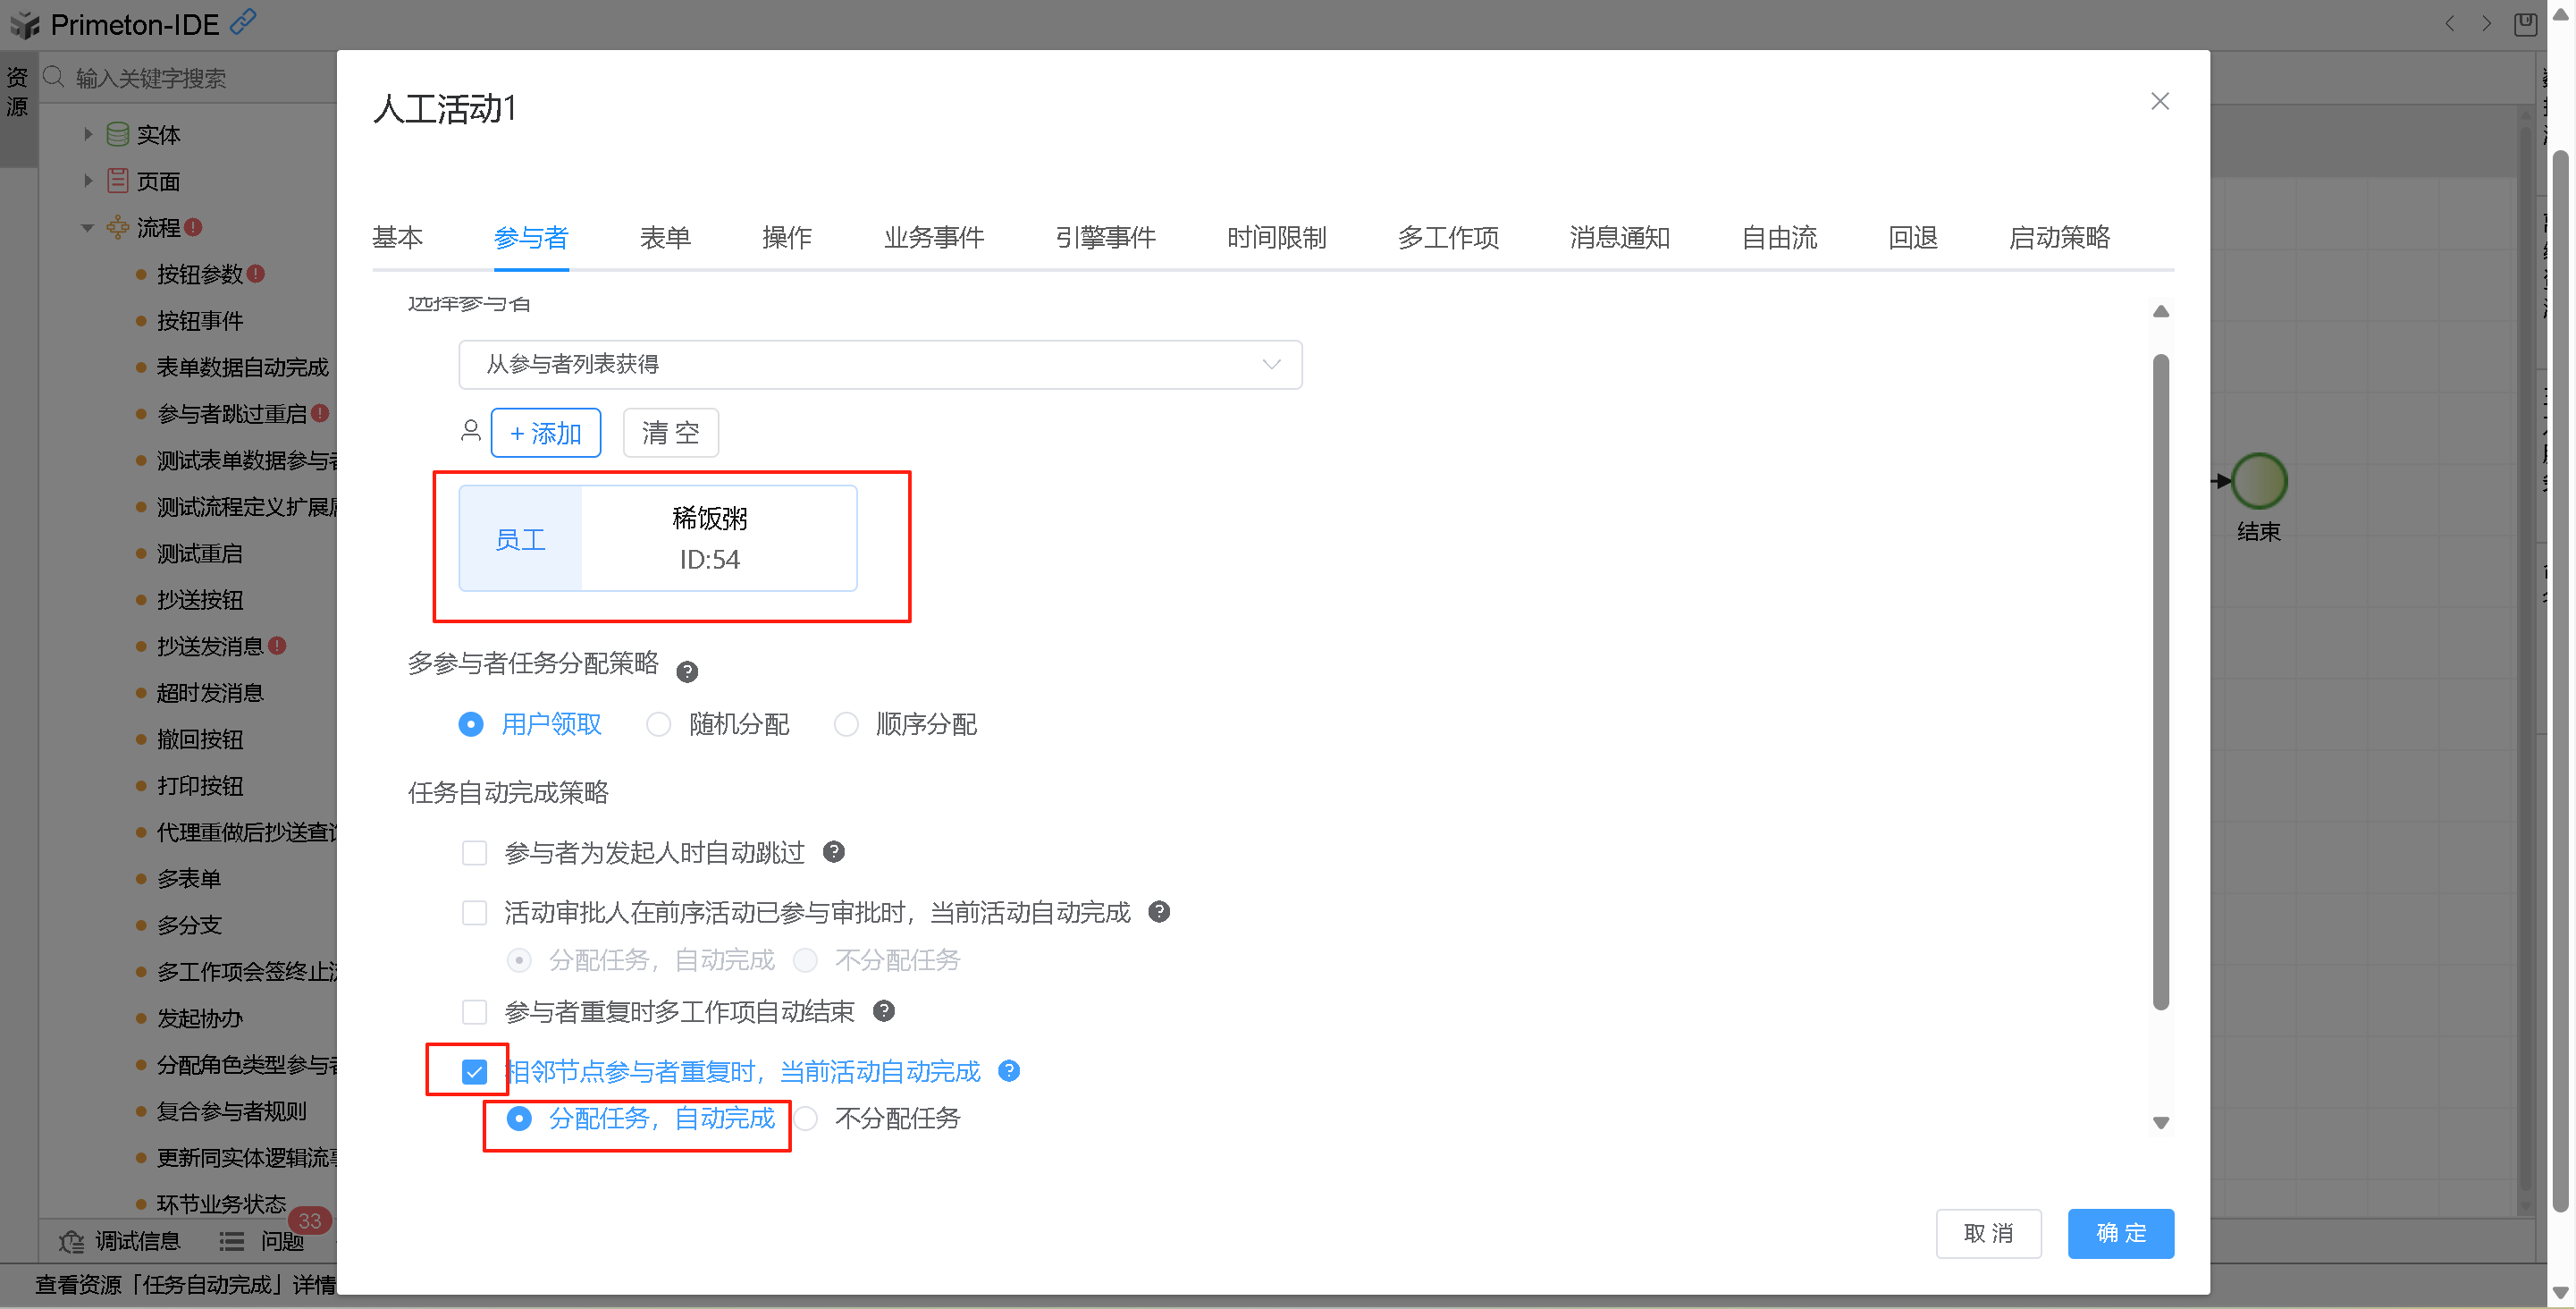Open 从参与者列表获得 dropdown
2576x1309 pixels.
click(x=879, y=365)
